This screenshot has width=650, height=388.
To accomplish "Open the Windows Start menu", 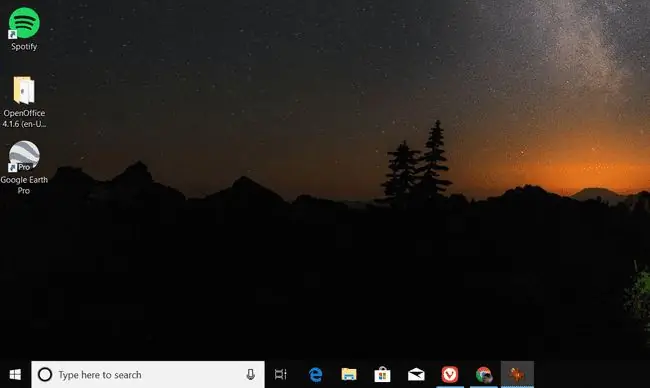I will point(15,375).
